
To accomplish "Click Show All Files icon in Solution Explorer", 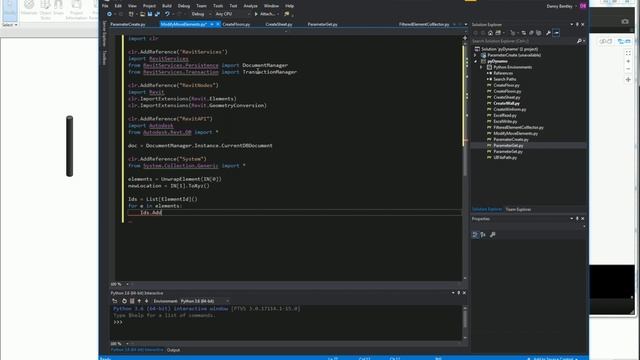I will coord(539,33).
